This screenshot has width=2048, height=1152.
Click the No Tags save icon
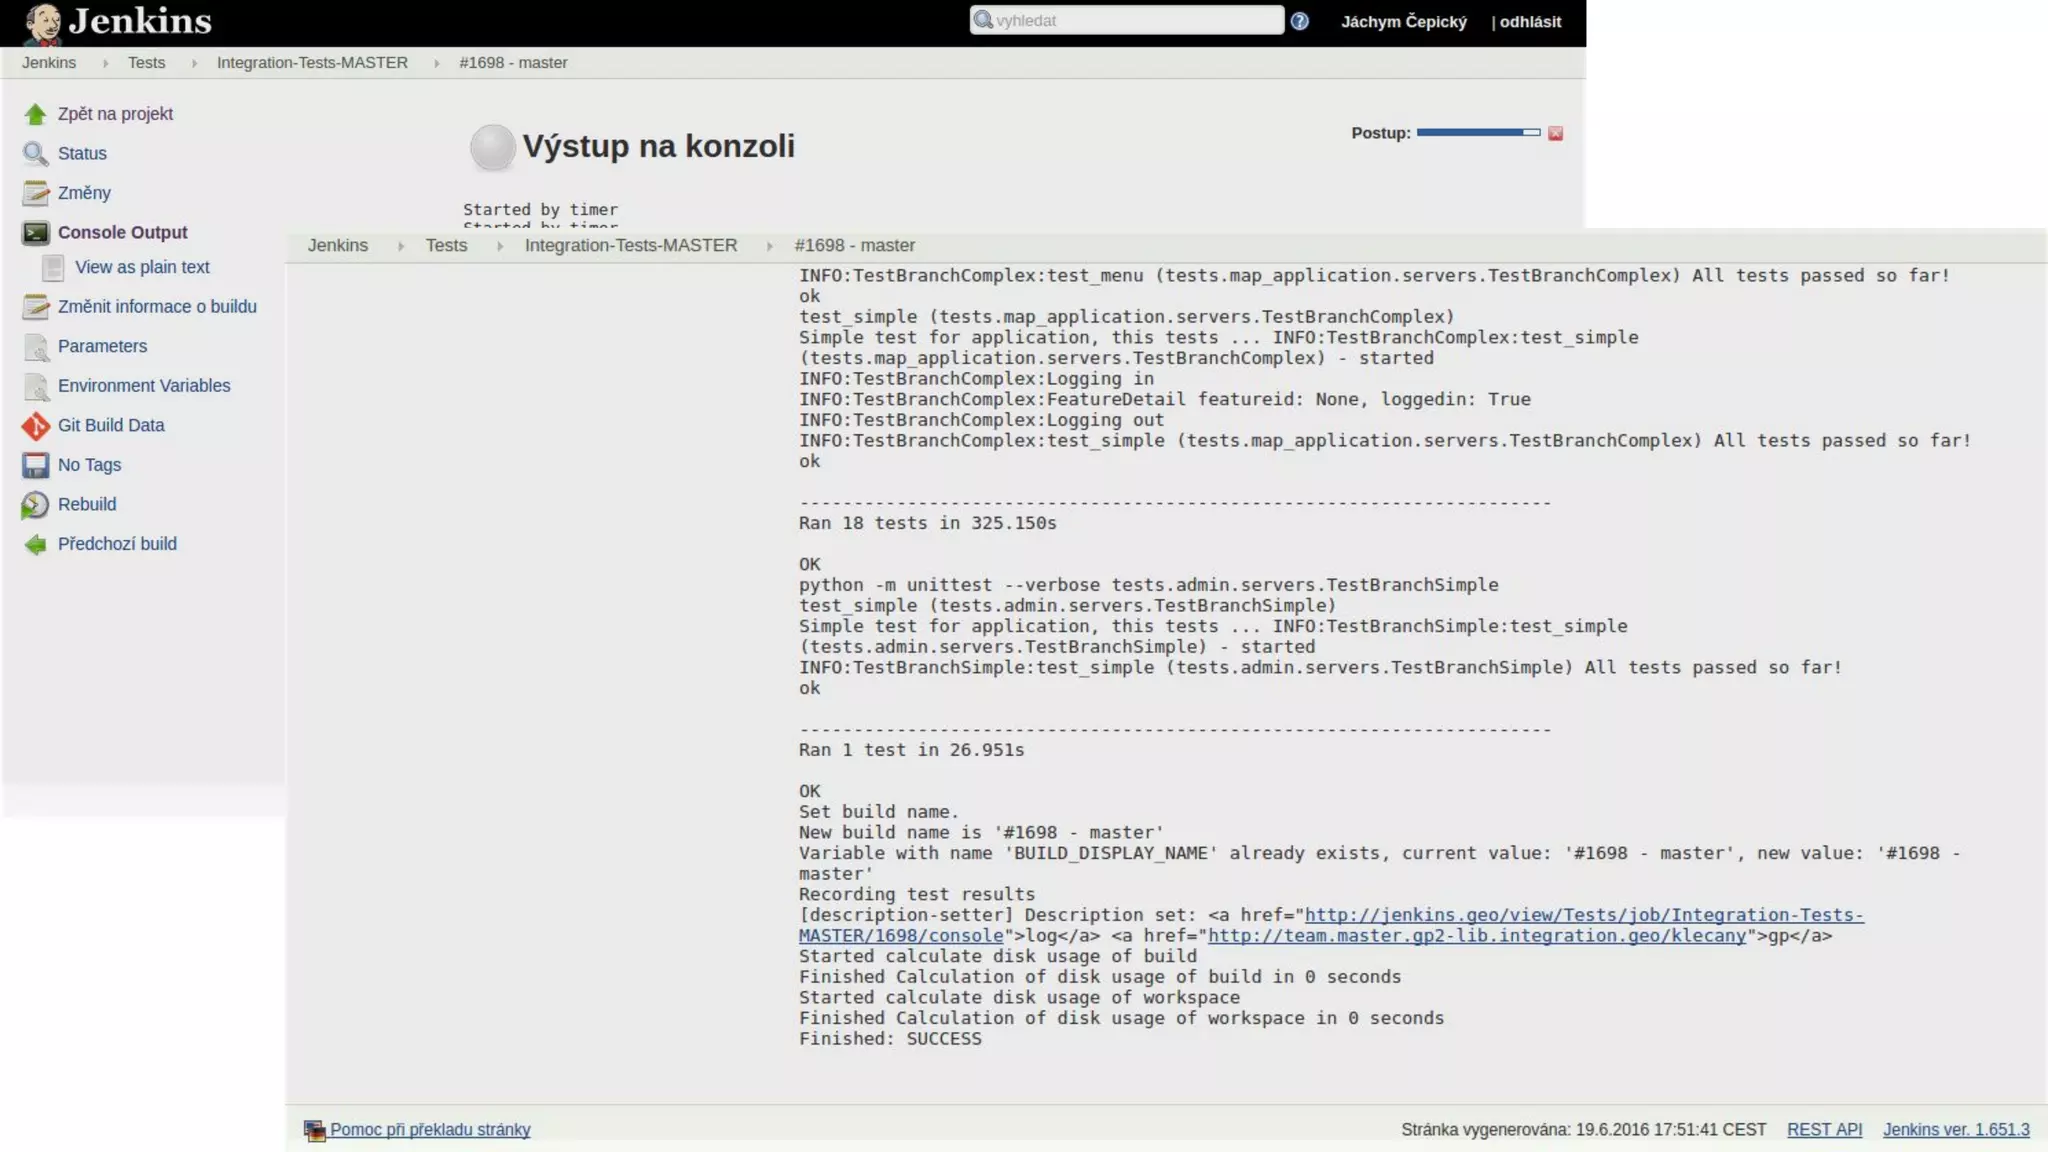35,465
